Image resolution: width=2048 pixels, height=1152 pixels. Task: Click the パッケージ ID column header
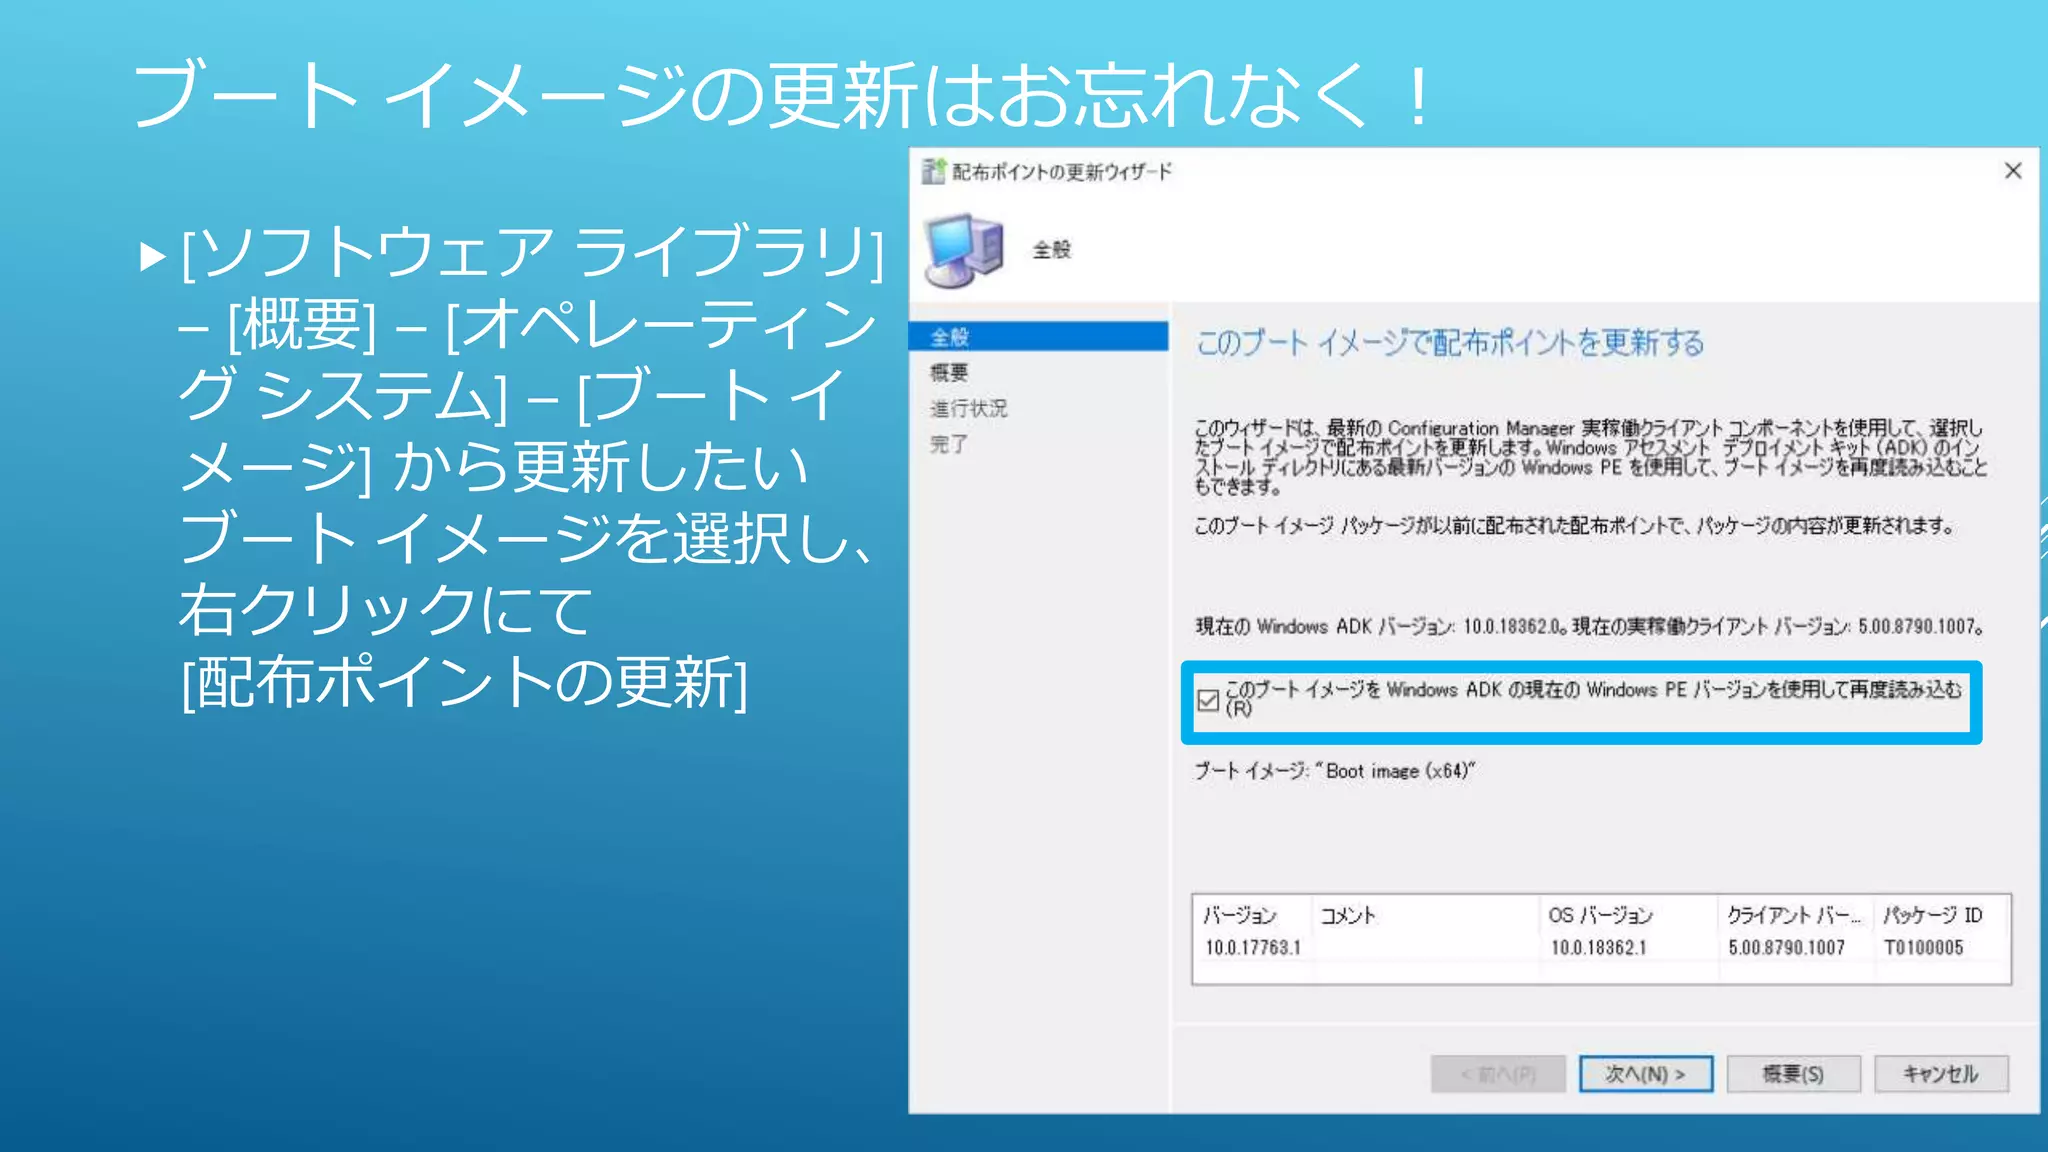(x=1942, y=915)
